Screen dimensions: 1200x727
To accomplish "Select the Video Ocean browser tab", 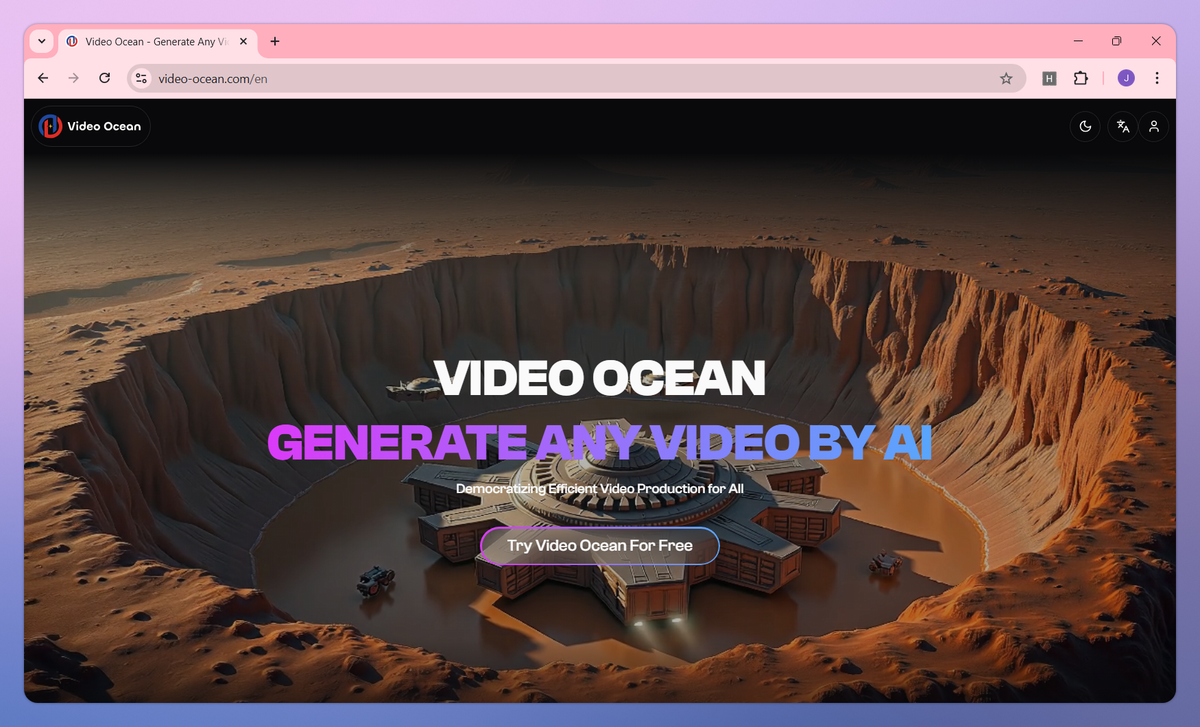I will pos(156,41).
